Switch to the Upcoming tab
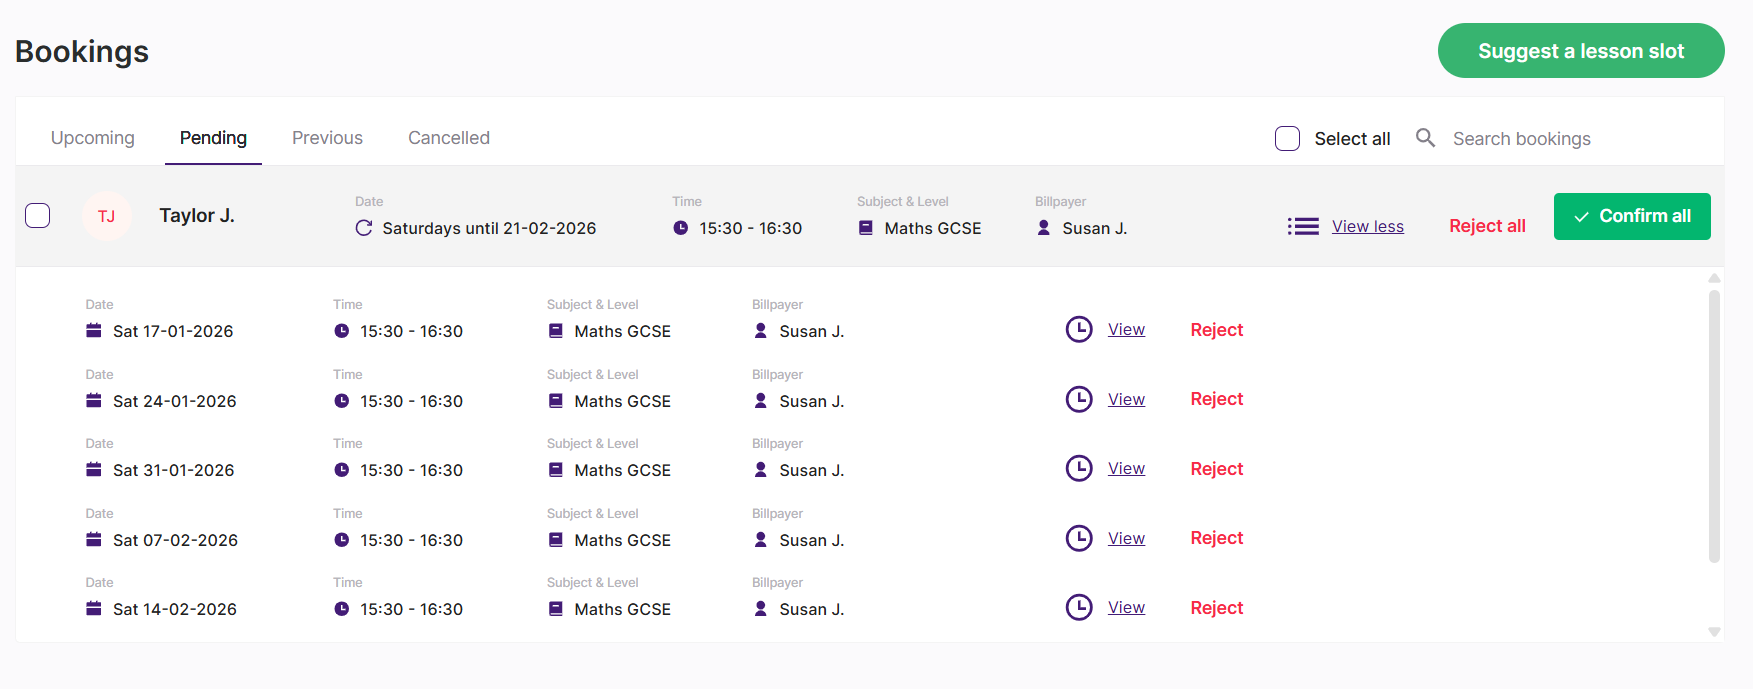 (92, 138)
